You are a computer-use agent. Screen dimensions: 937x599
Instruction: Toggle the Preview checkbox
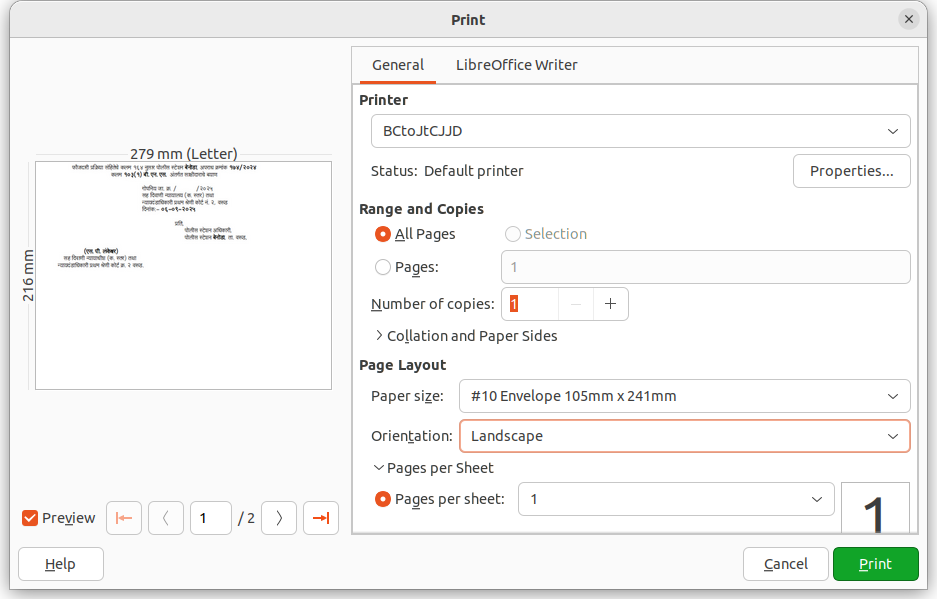[29, 517]
